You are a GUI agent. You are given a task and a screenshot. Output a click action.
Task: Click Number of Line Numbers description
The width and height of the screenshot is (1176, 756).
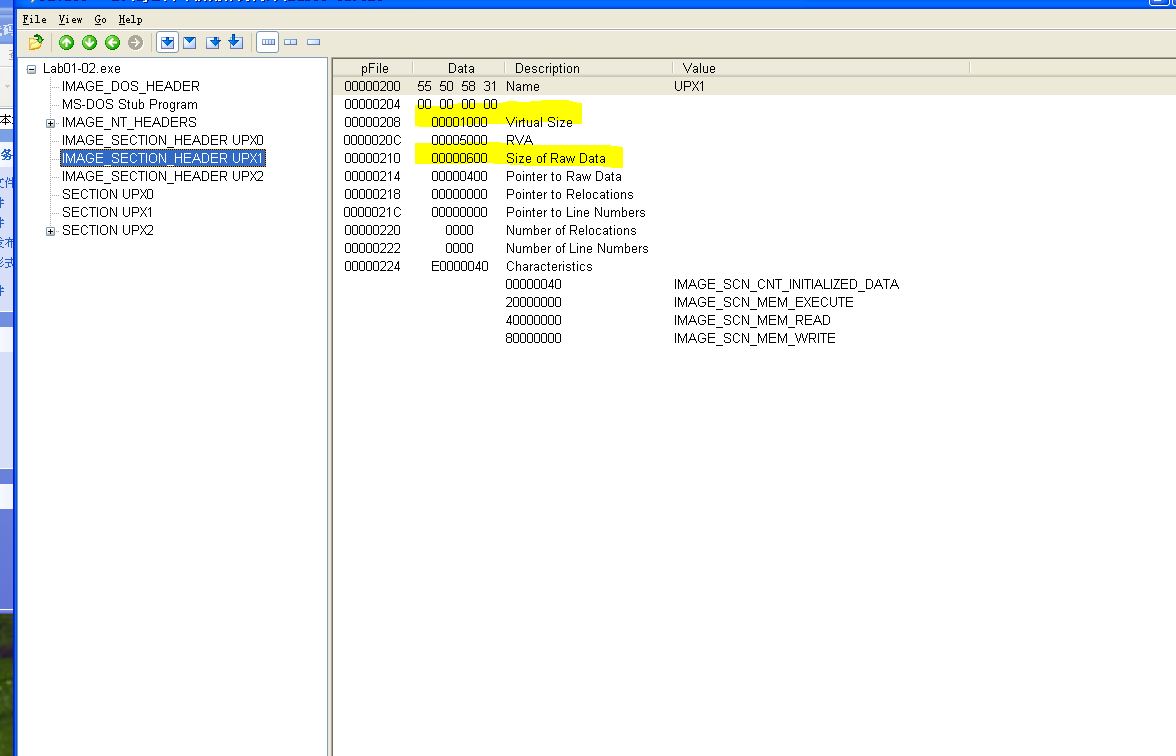578,248
